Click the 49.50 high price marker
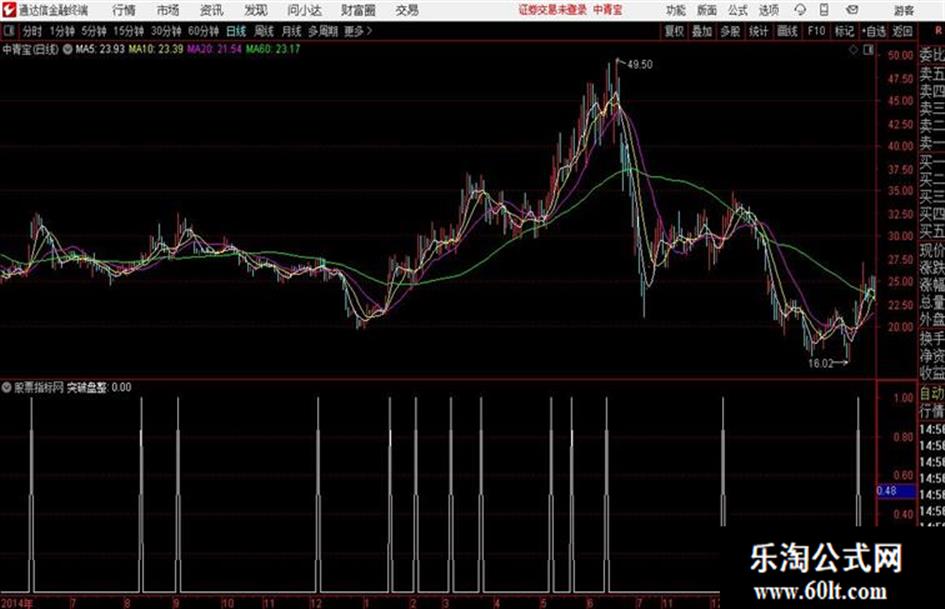 [639, 65]
